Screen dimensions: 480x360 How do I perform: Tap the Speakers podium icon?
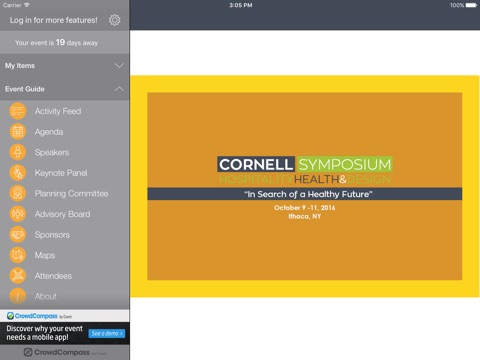pos(18,152)
